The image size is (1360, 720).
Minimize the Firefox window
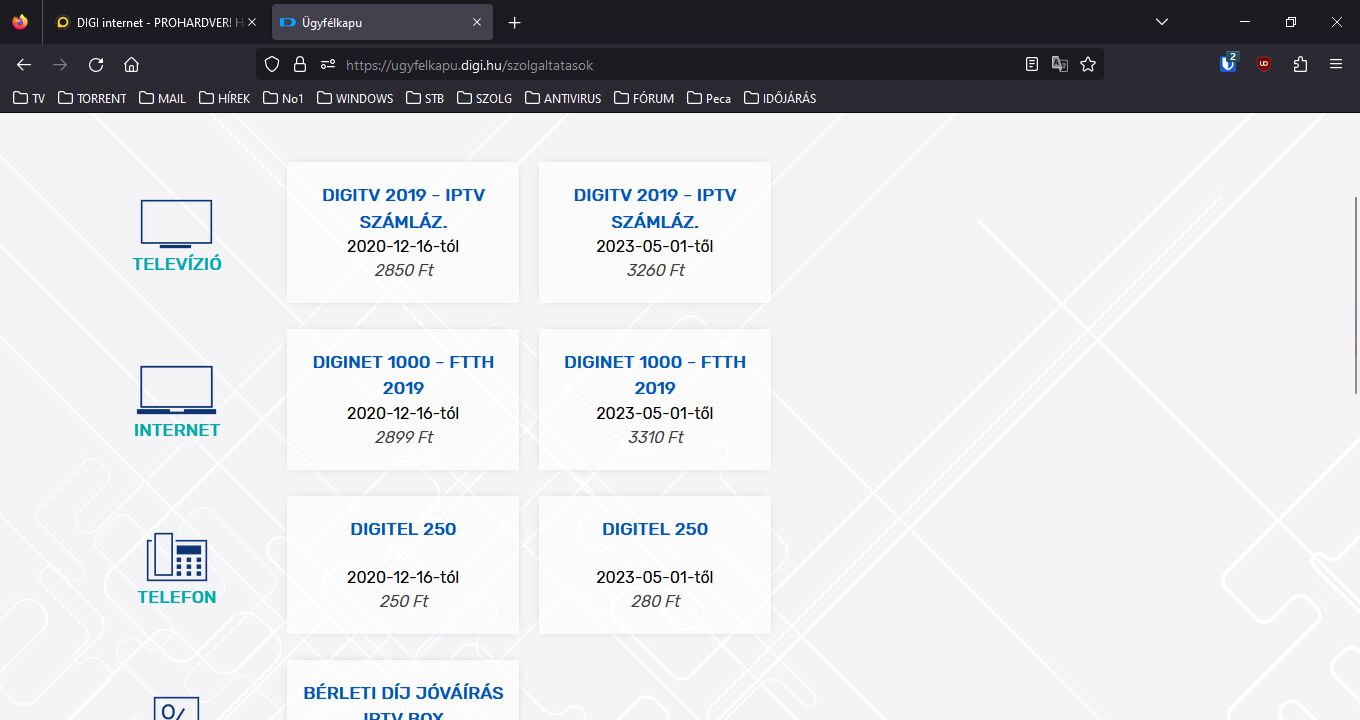click(1245, 22)
